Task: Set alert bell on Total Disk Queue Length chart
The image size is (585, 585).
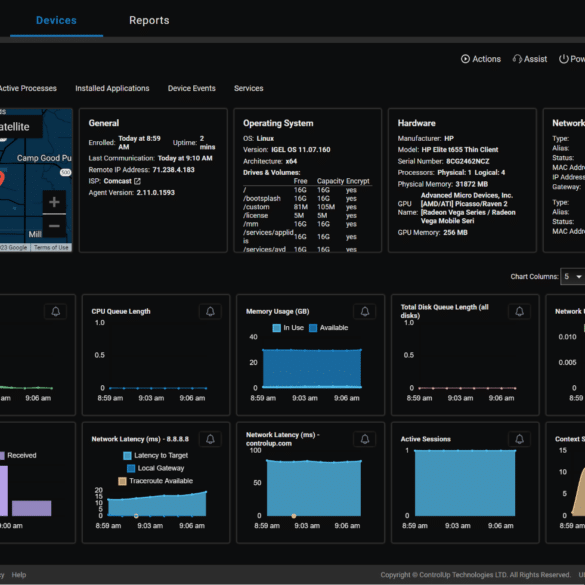Action: pos(519,312)
